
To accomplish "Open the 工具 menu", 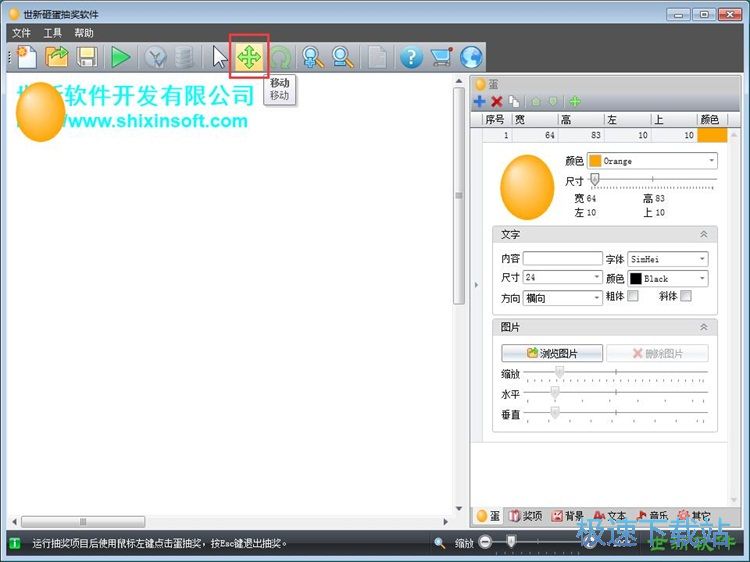I will [52, 33].
